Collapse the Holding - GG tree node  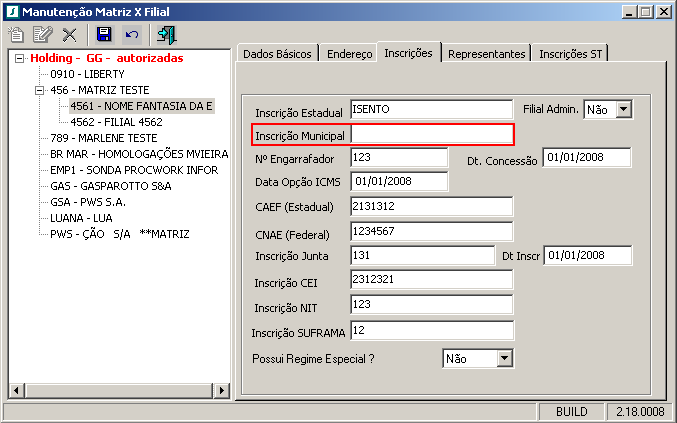click(19, 58)
